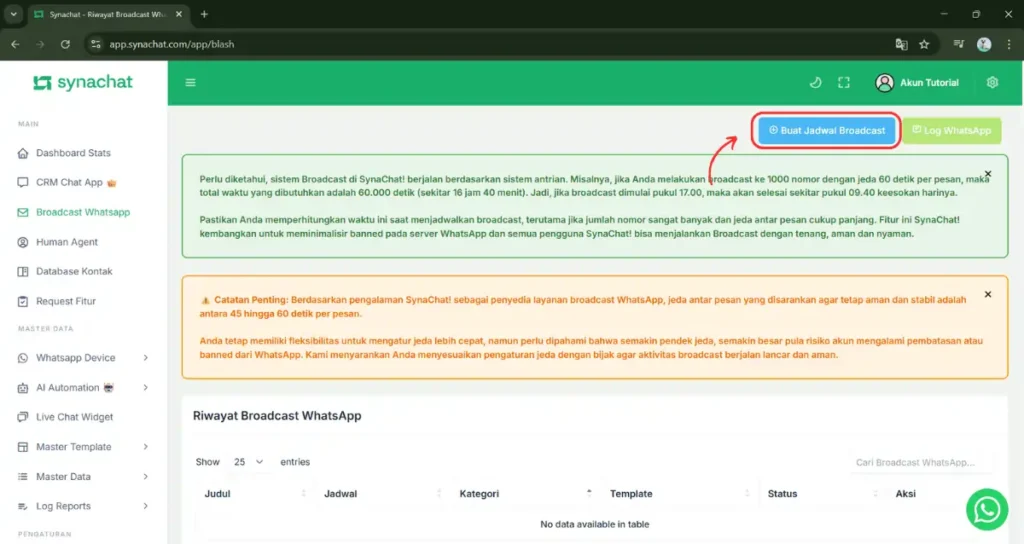Toggle dark mode moon icon

click(815, 82)
